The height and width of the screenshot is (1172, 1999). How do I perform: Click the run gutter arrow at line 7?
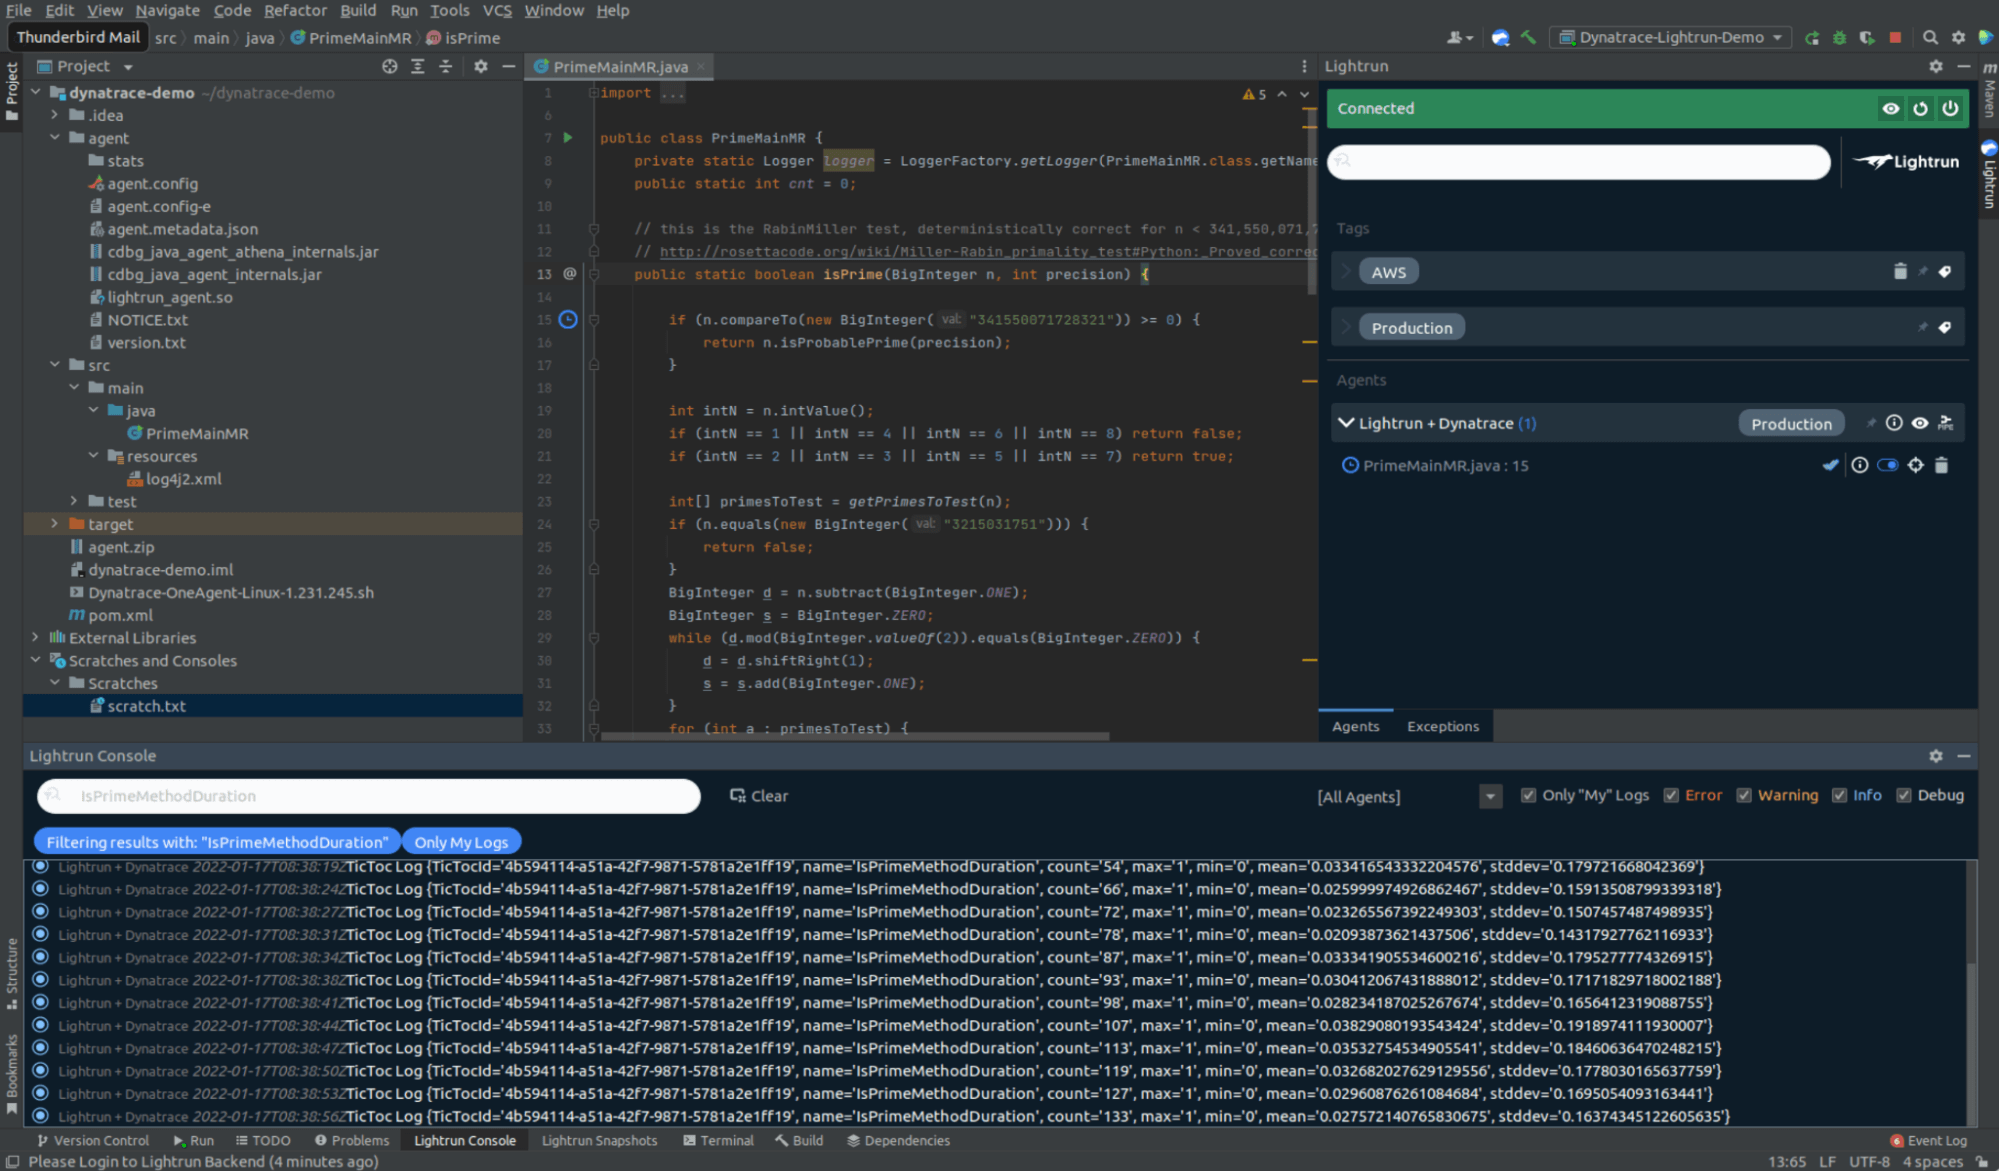568,138
